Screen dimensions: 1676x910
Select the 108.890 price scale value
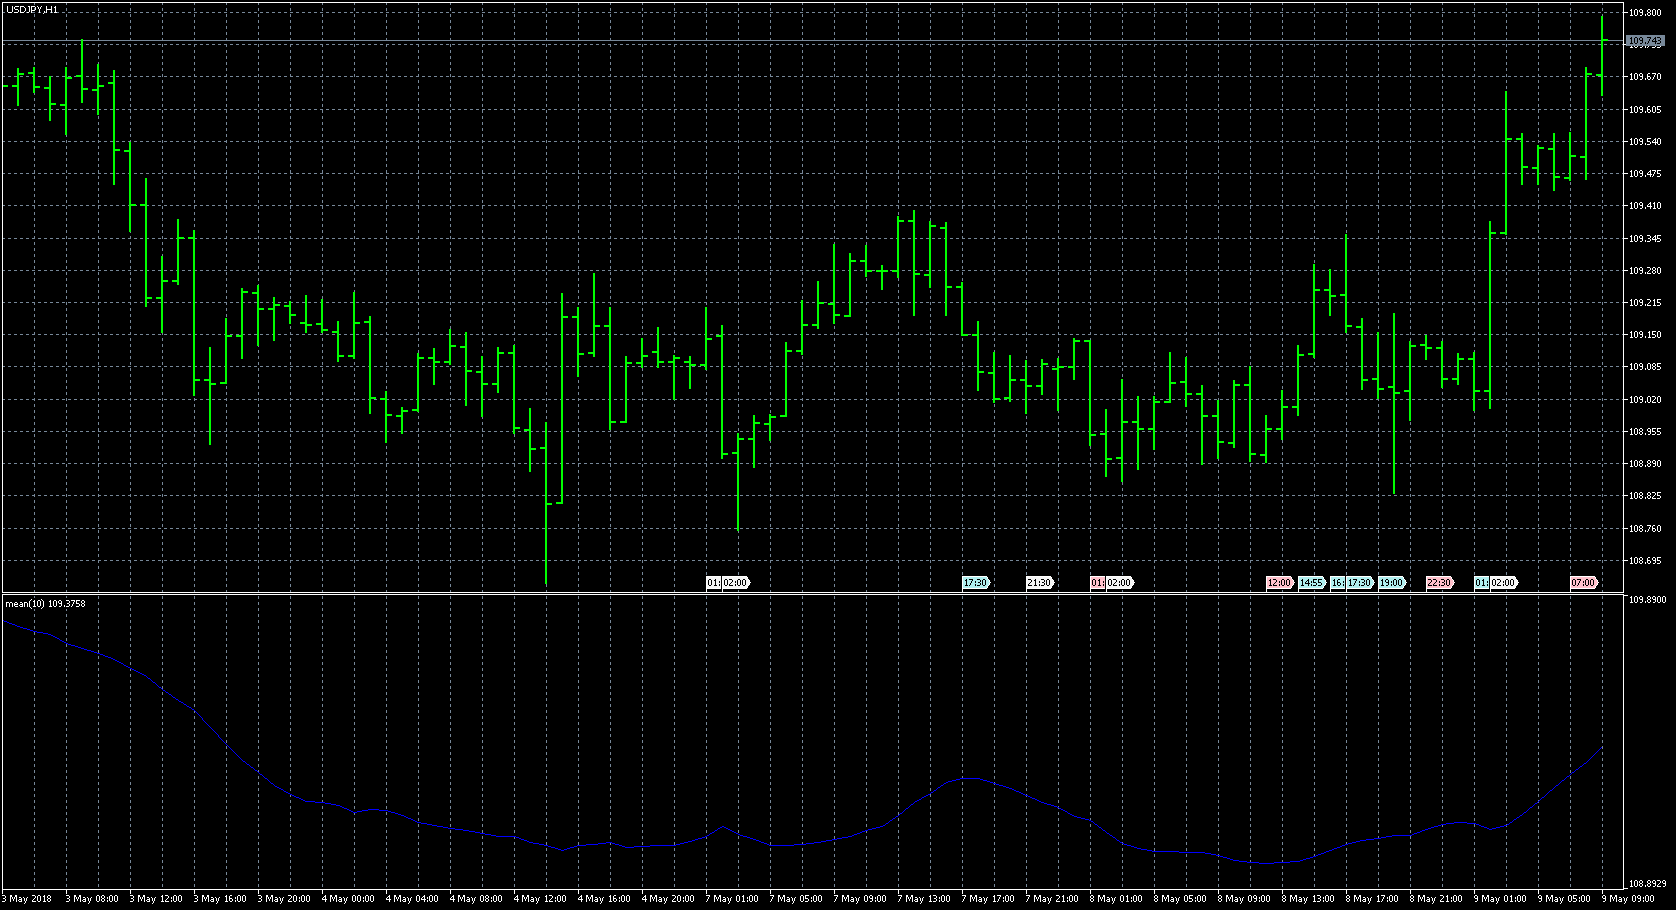point(1645,464)
